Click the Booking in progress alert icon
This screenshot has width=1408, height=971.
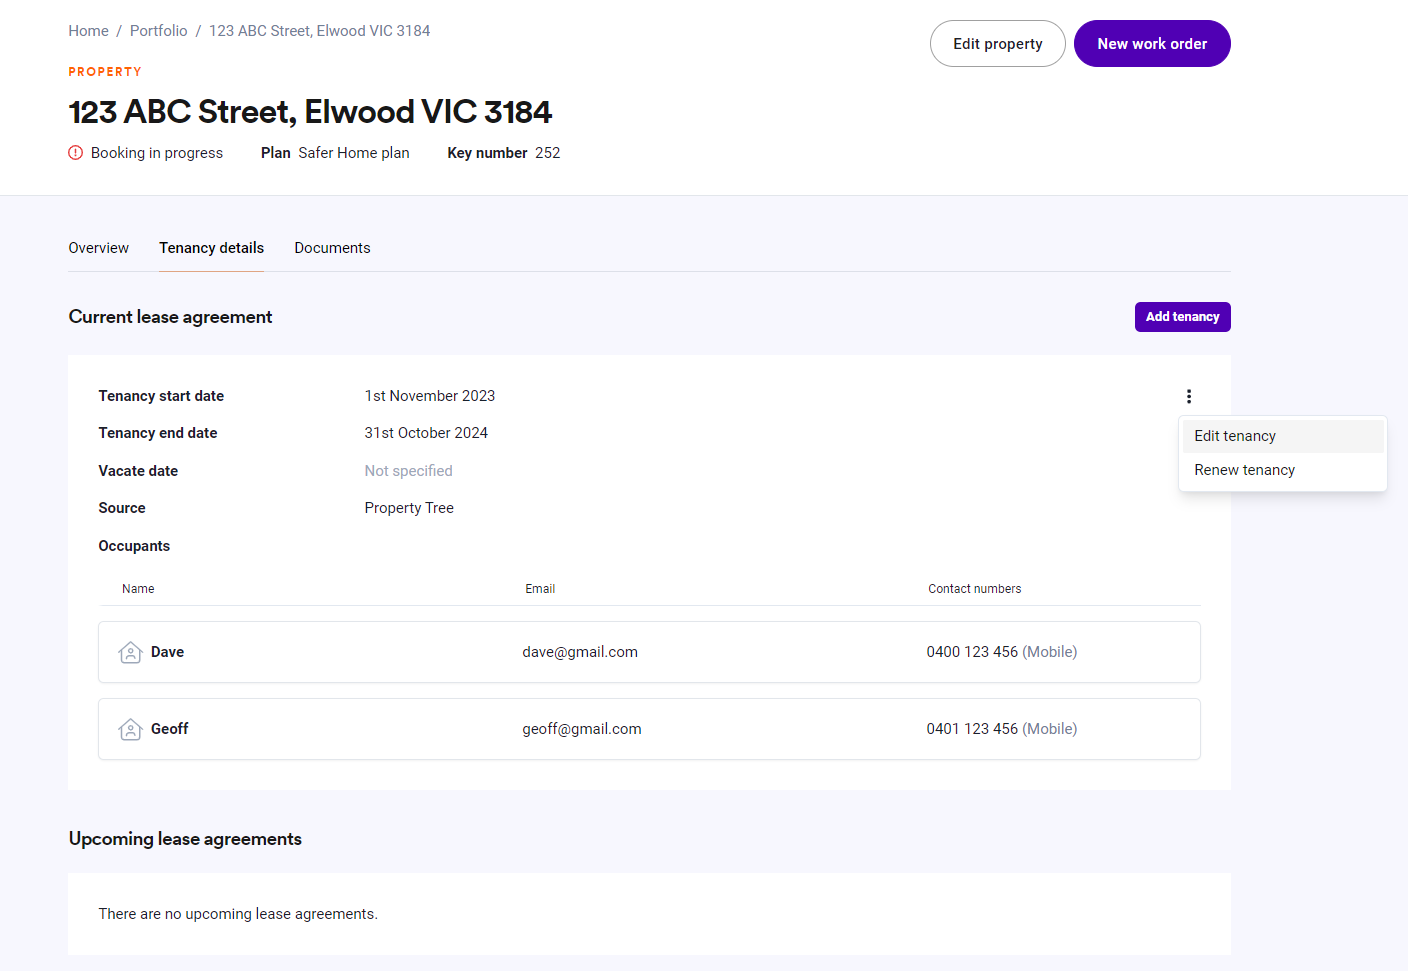click(76, 153)
